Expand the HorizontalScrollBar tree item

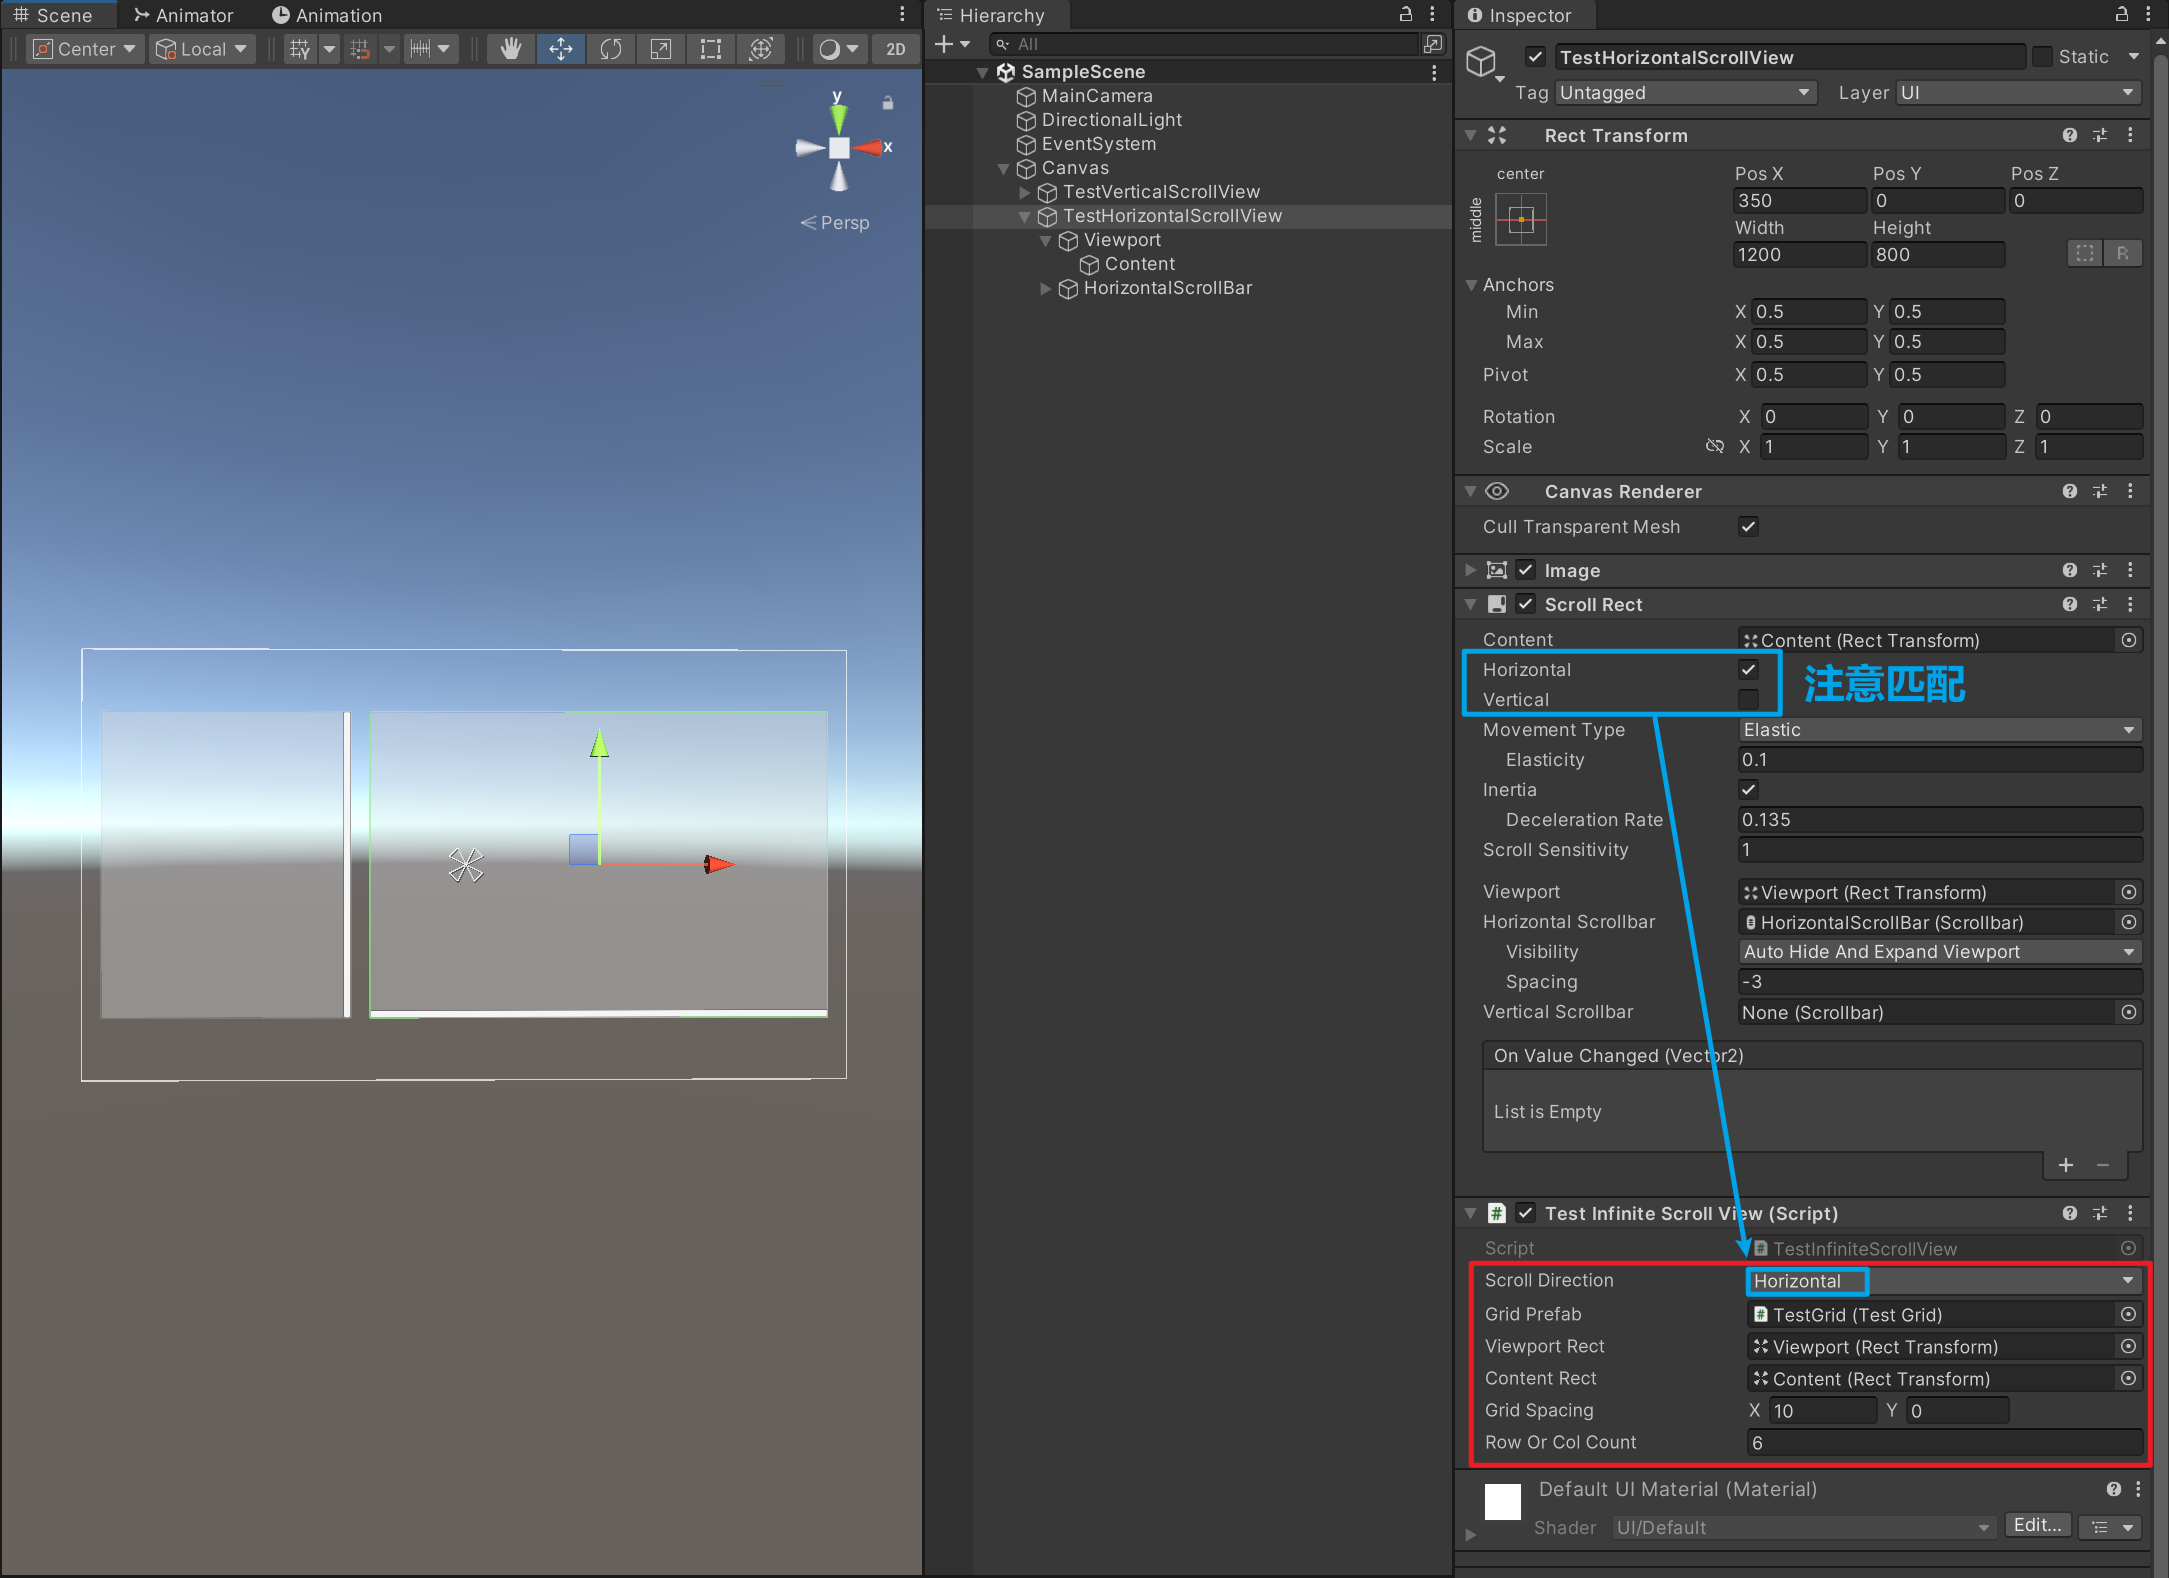(1046, 288)
